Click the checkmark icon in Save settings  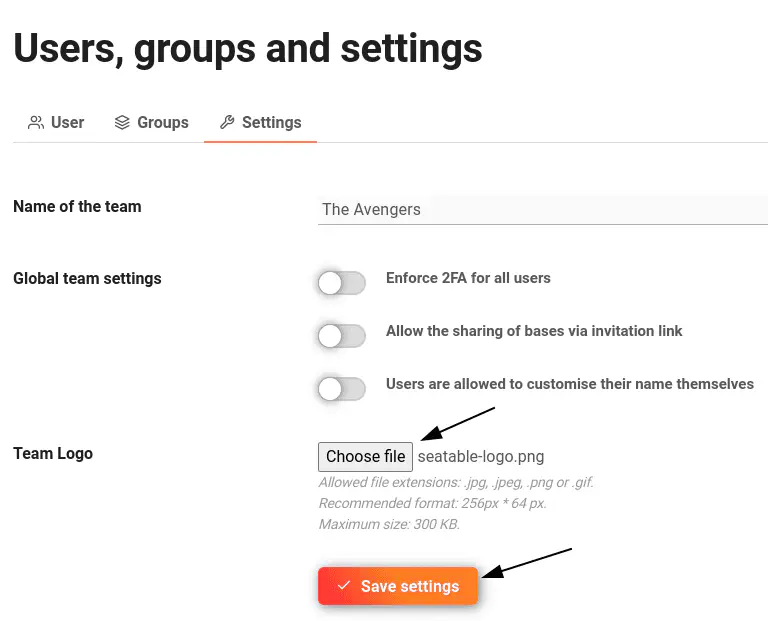tap(344, 586)
